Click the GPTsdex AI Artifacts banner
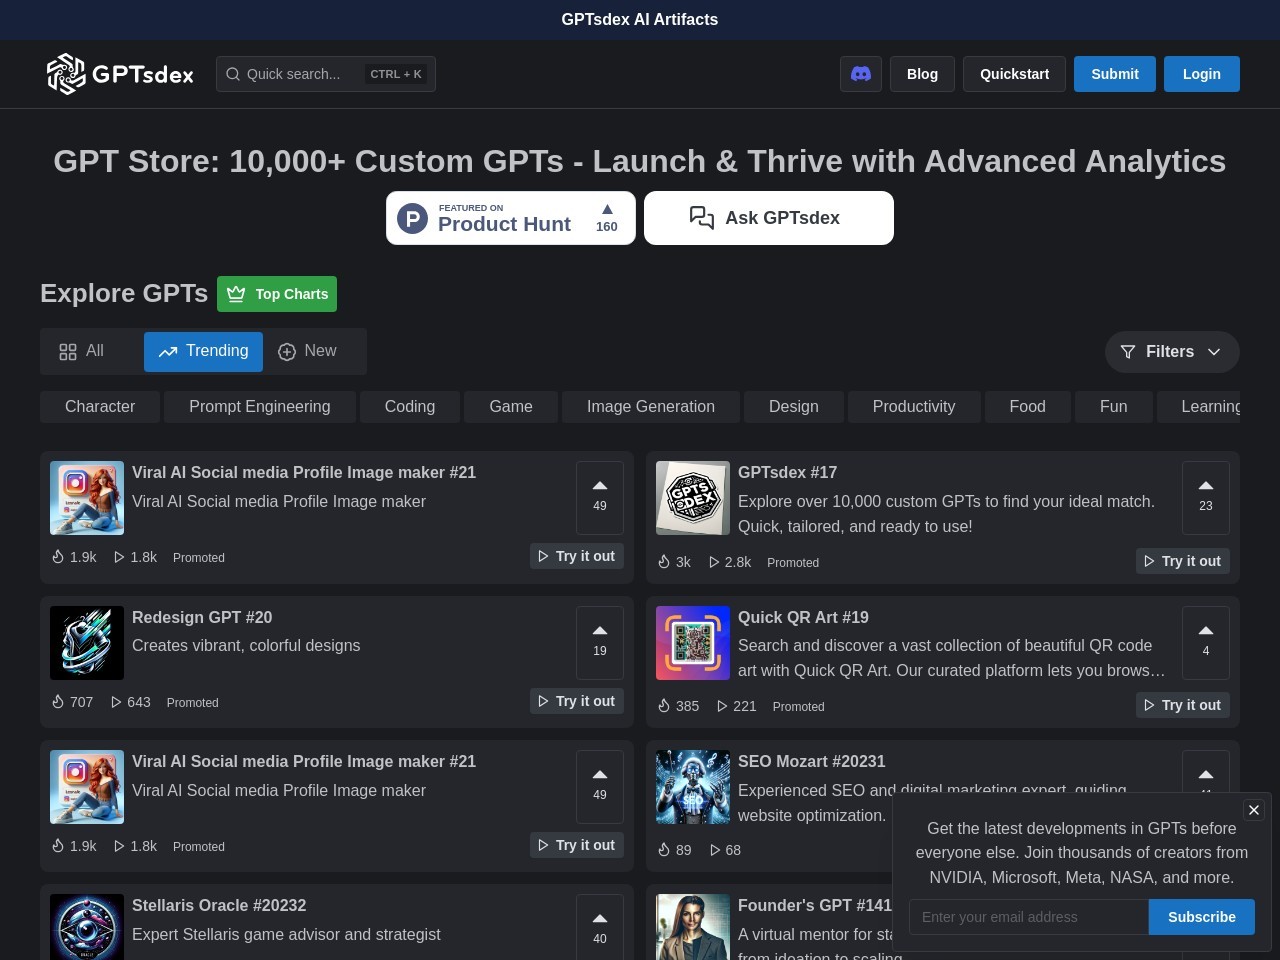This screenshot has width=1280, height=960. [640, 19]
